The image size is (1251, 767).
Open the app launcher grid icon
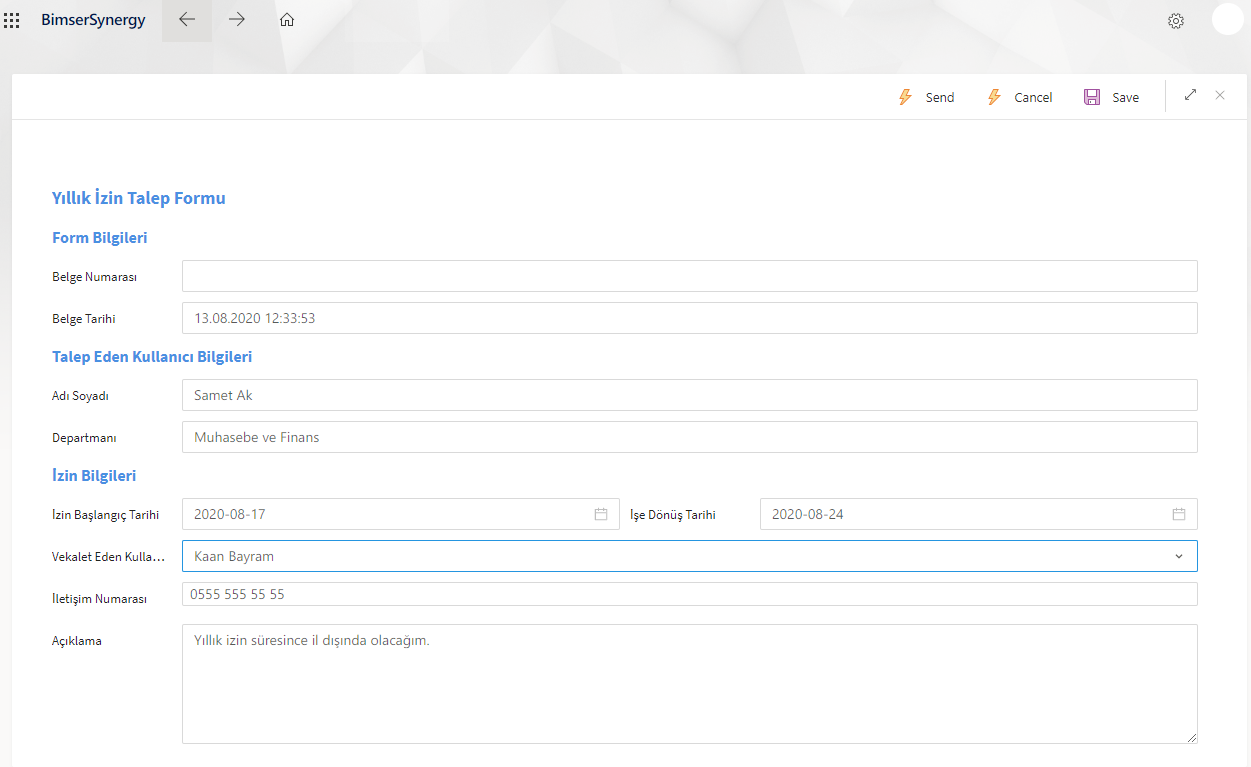12,20
